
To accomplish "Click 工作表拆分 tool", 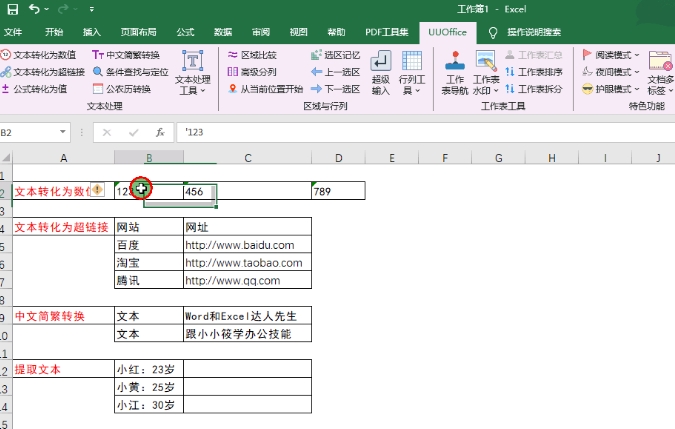I will coord(534,89).
